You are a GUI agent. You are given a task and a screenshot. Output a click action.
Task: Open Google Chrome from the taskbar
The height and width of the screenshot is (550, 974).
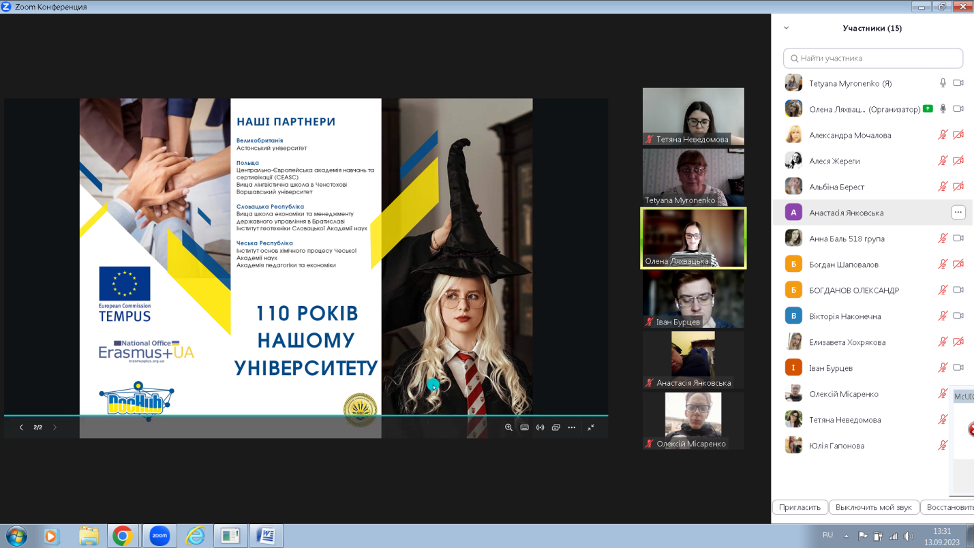pos(122,535)
